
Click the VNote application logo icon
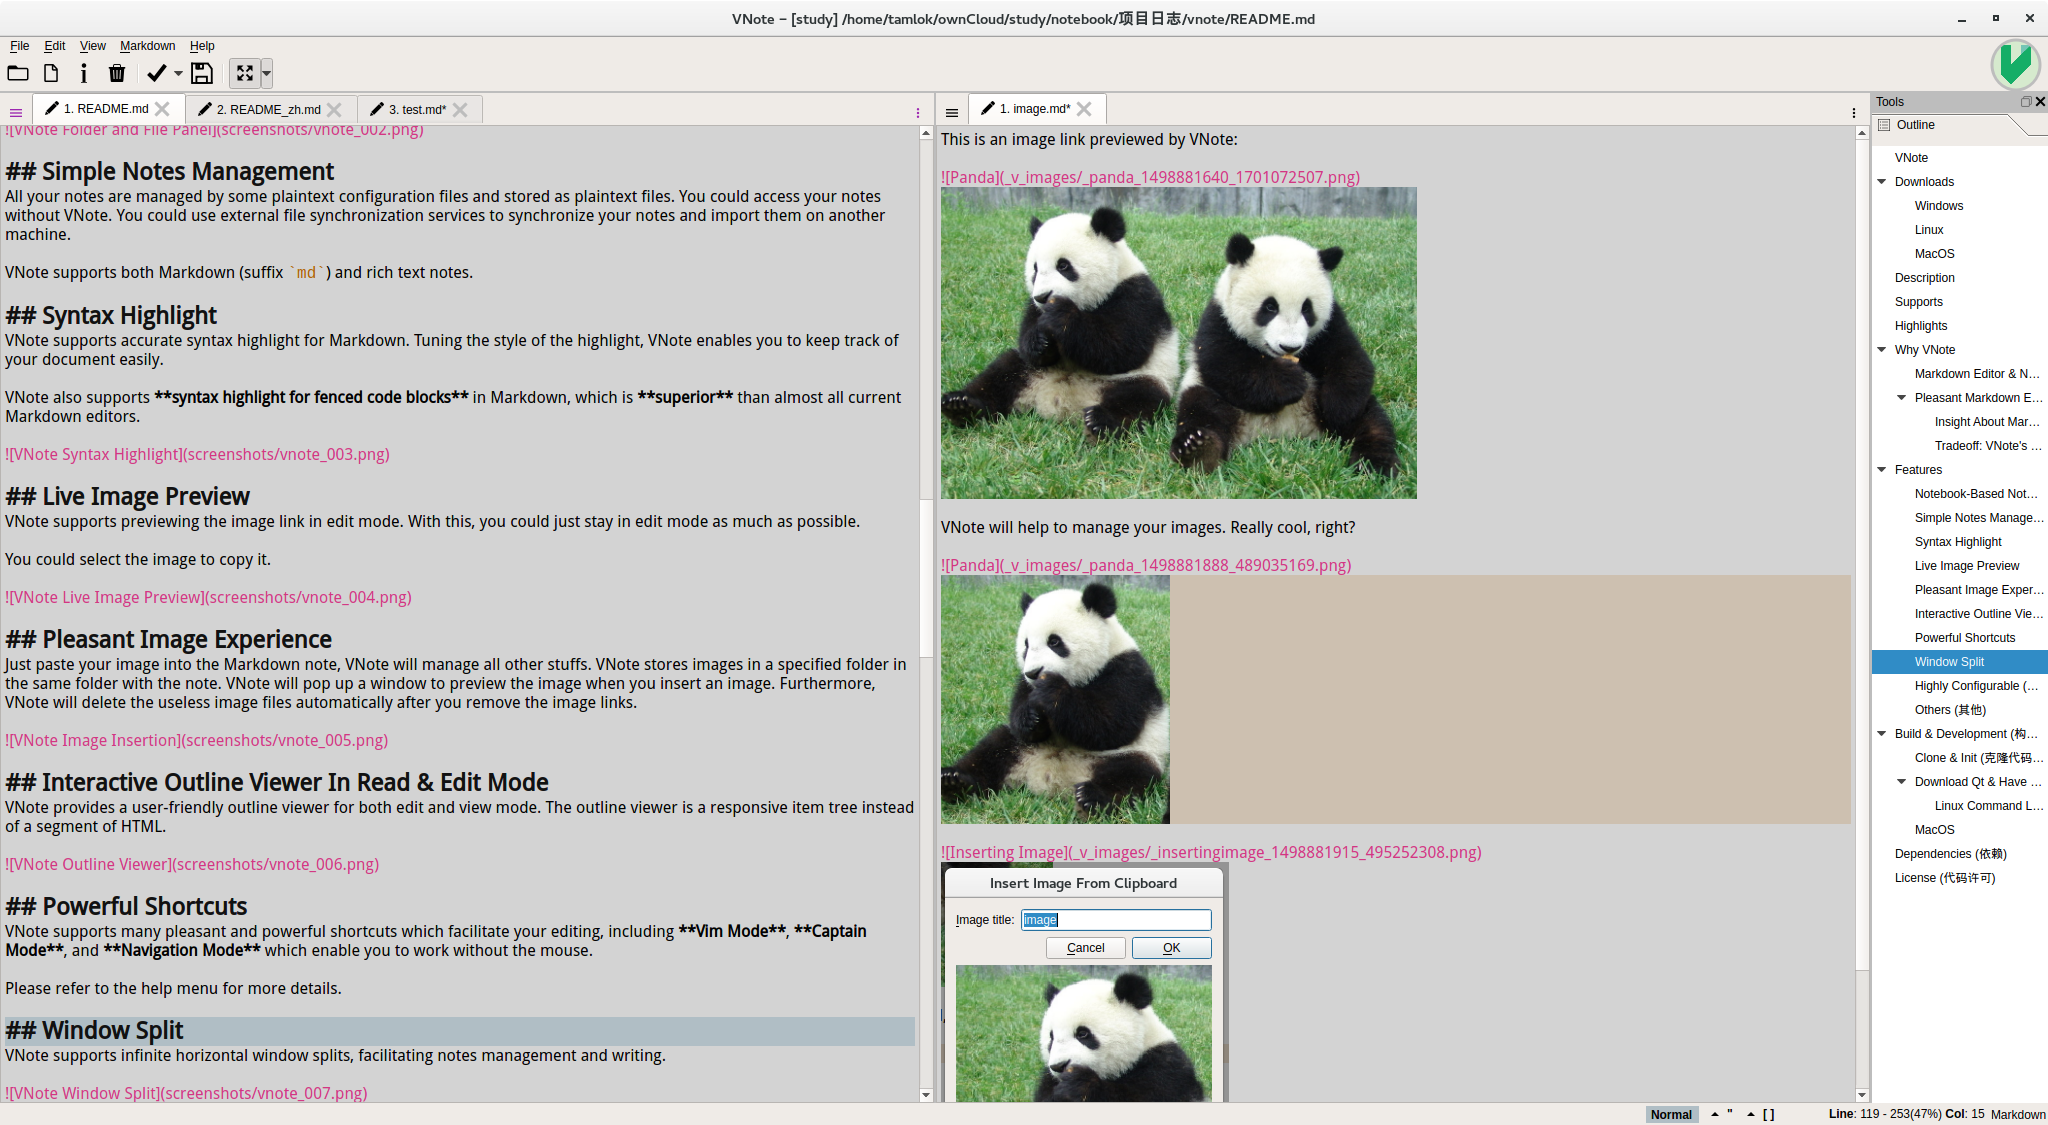coord(2013,62)
